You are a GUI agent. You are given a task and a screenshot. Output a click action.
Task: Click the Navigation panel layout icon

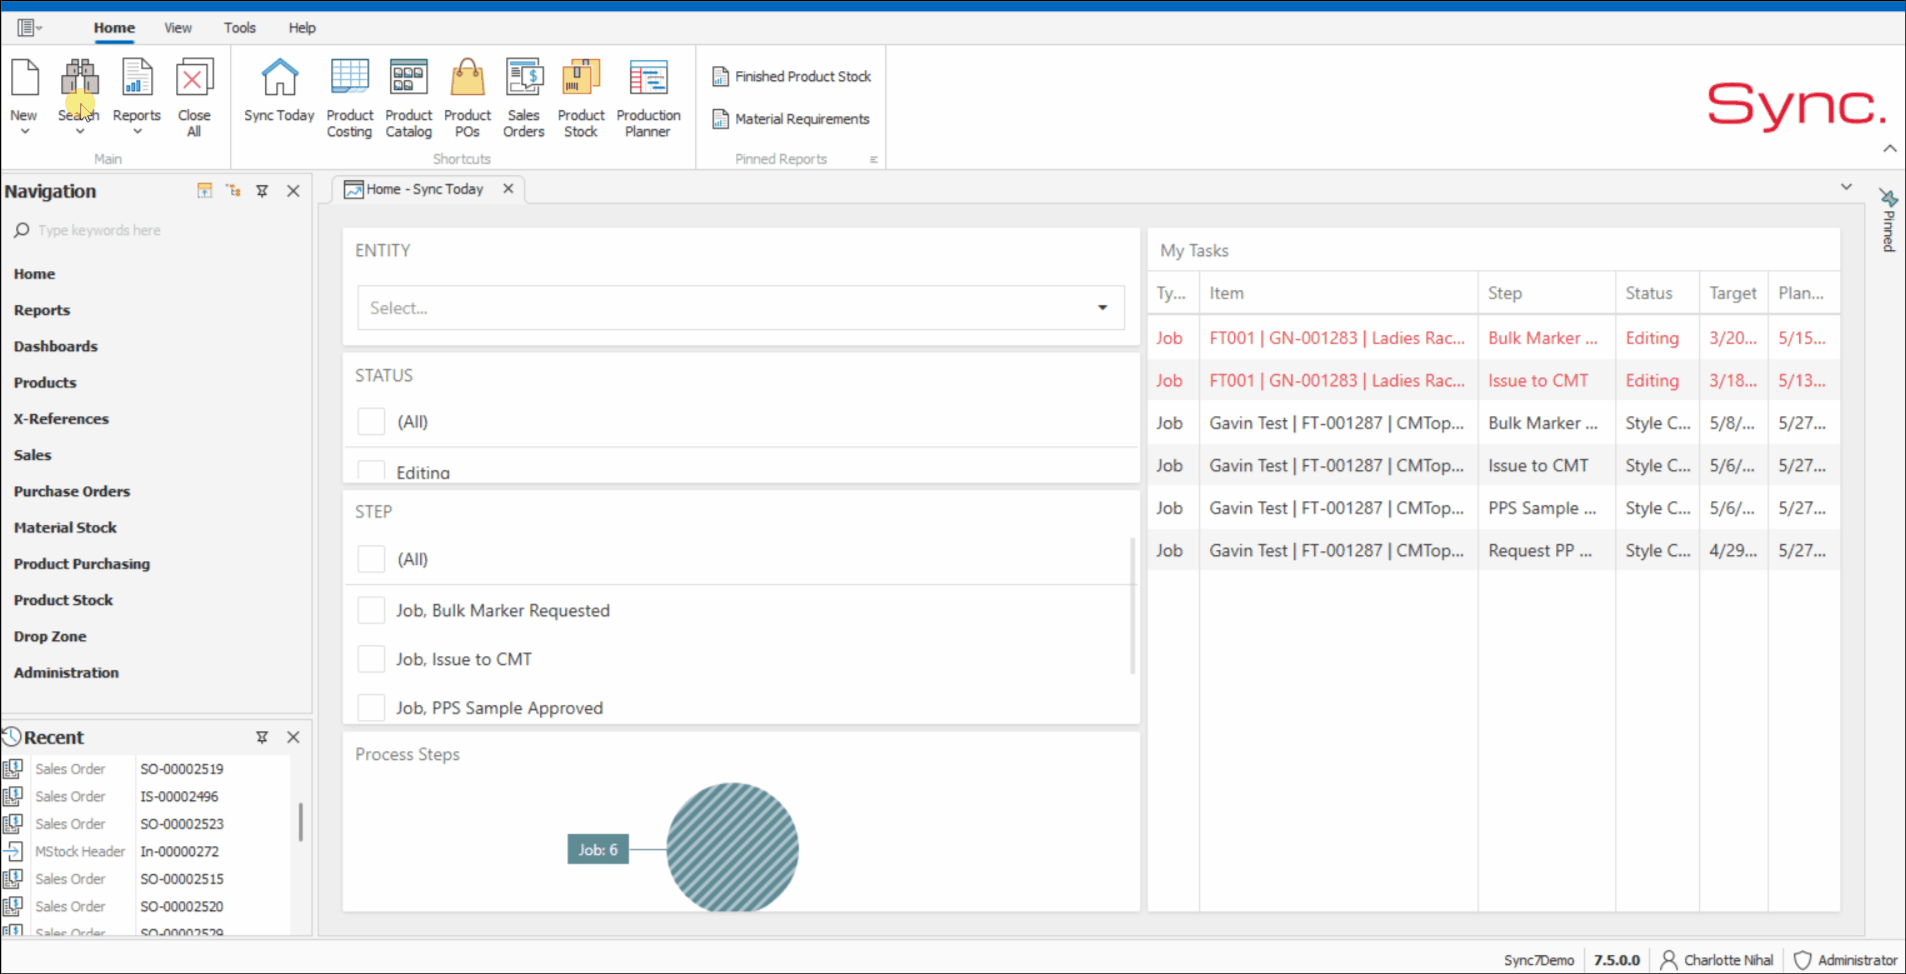click(x=205, y=190)
